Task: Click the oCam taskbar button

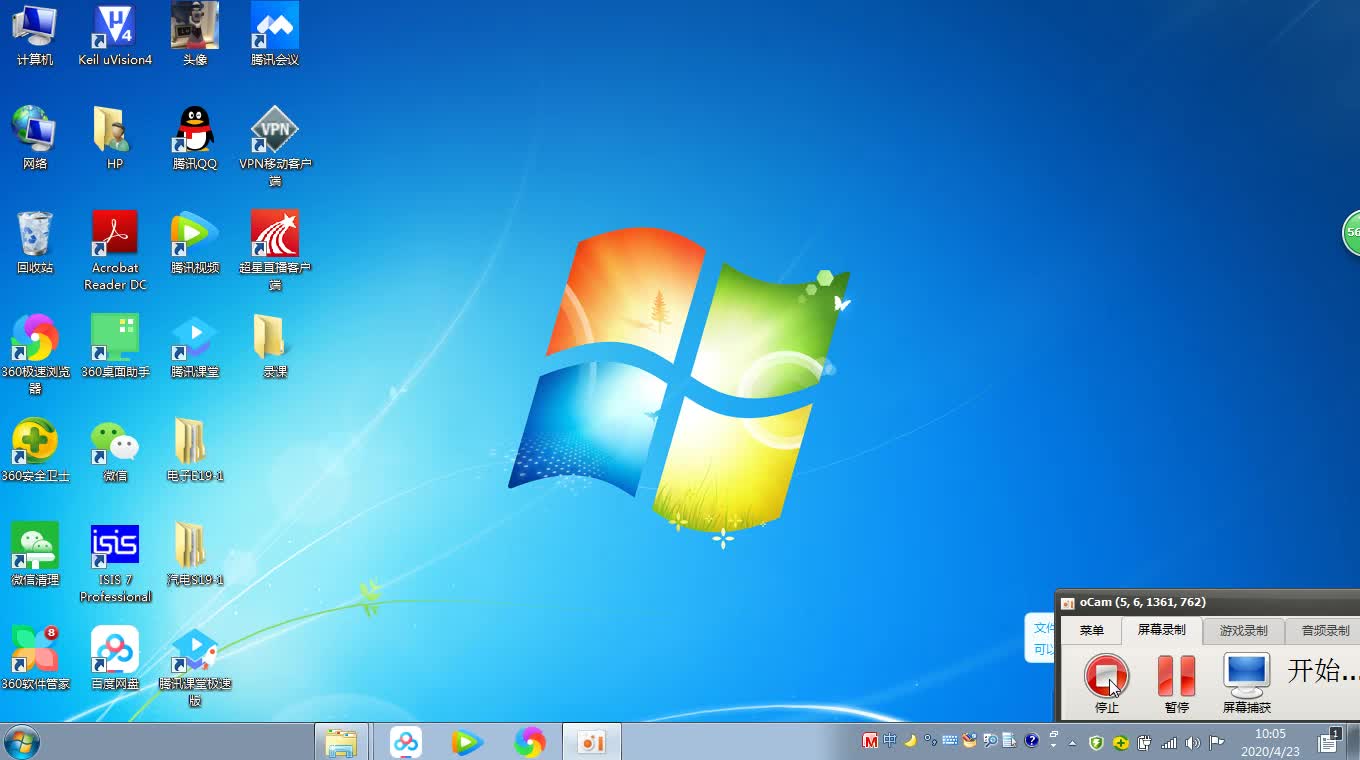Action: pyautogui.click(x=592, y=742)
